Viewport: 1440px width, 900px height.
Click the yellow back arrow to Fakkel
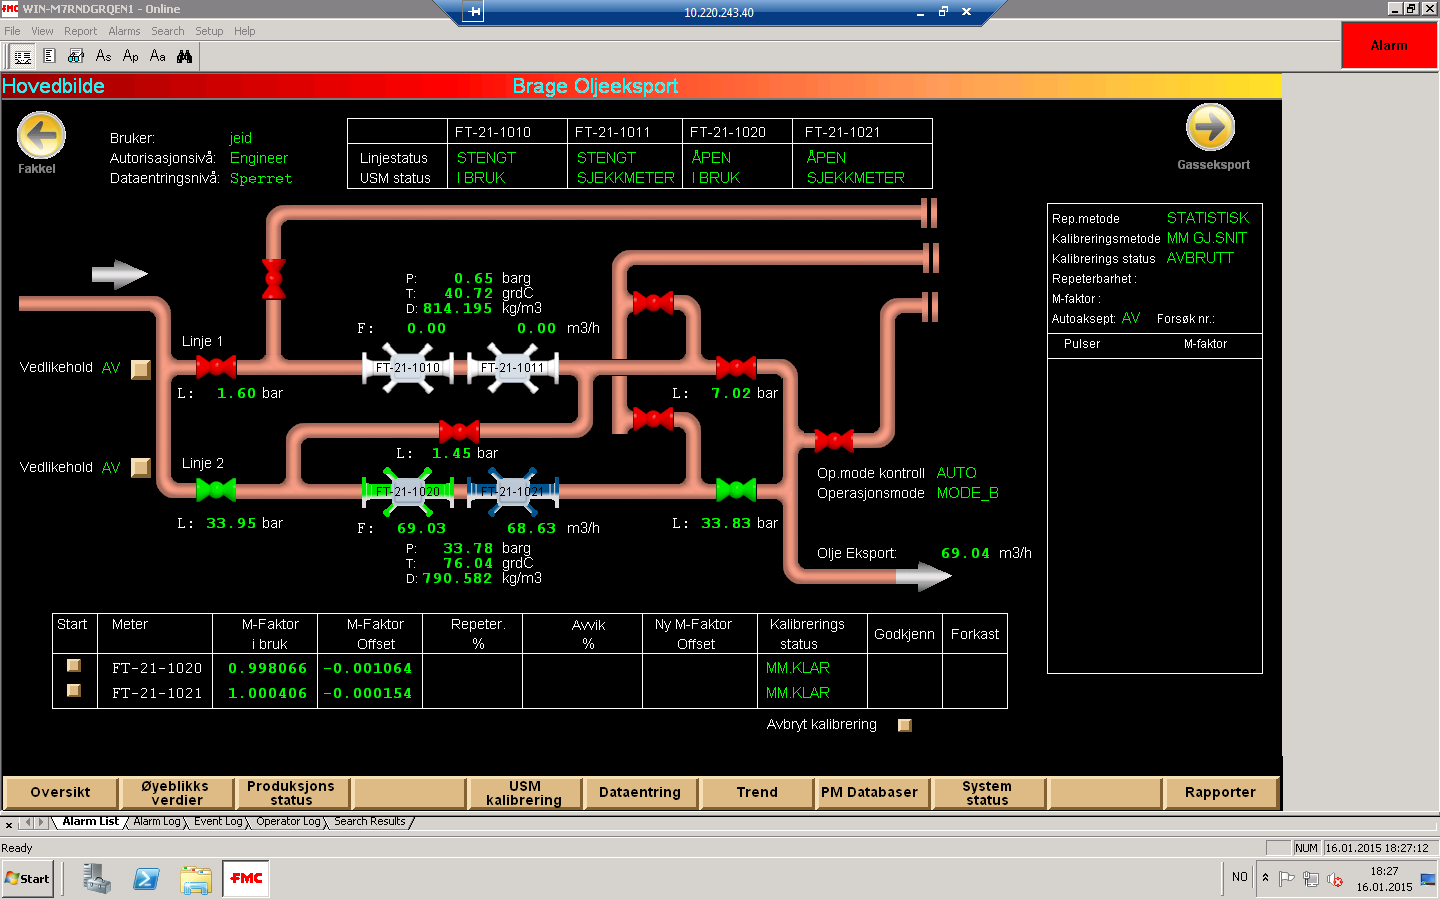coord(41,135)
